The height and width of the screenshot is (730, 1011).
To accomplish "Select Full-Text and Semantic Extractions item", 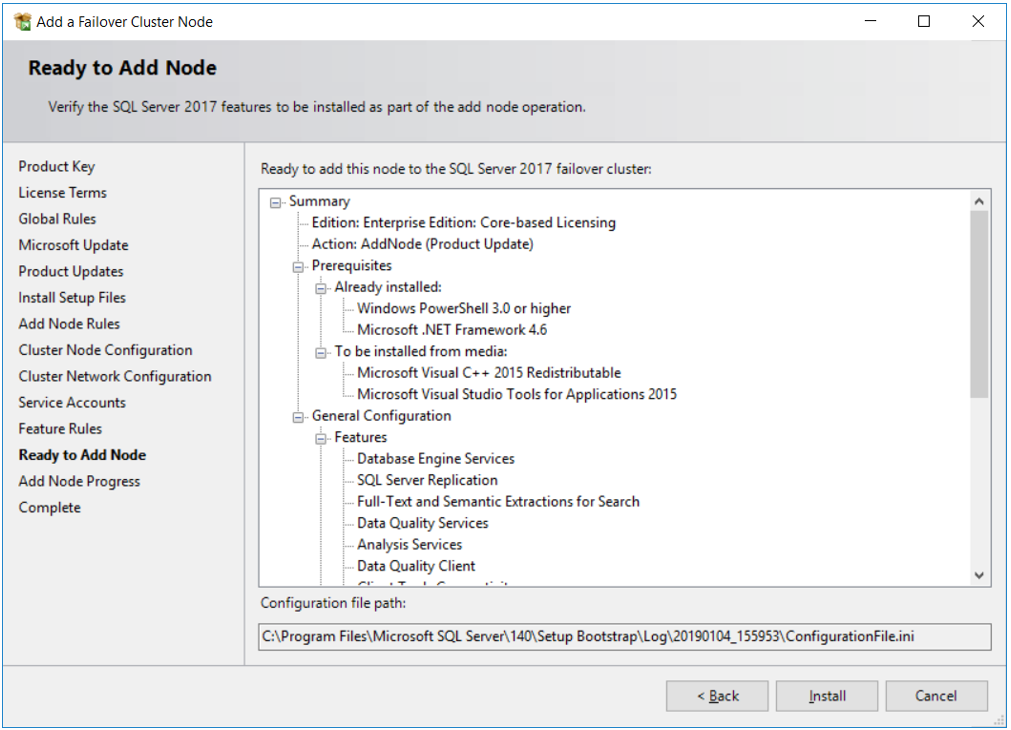I will [x=498, y=501].
